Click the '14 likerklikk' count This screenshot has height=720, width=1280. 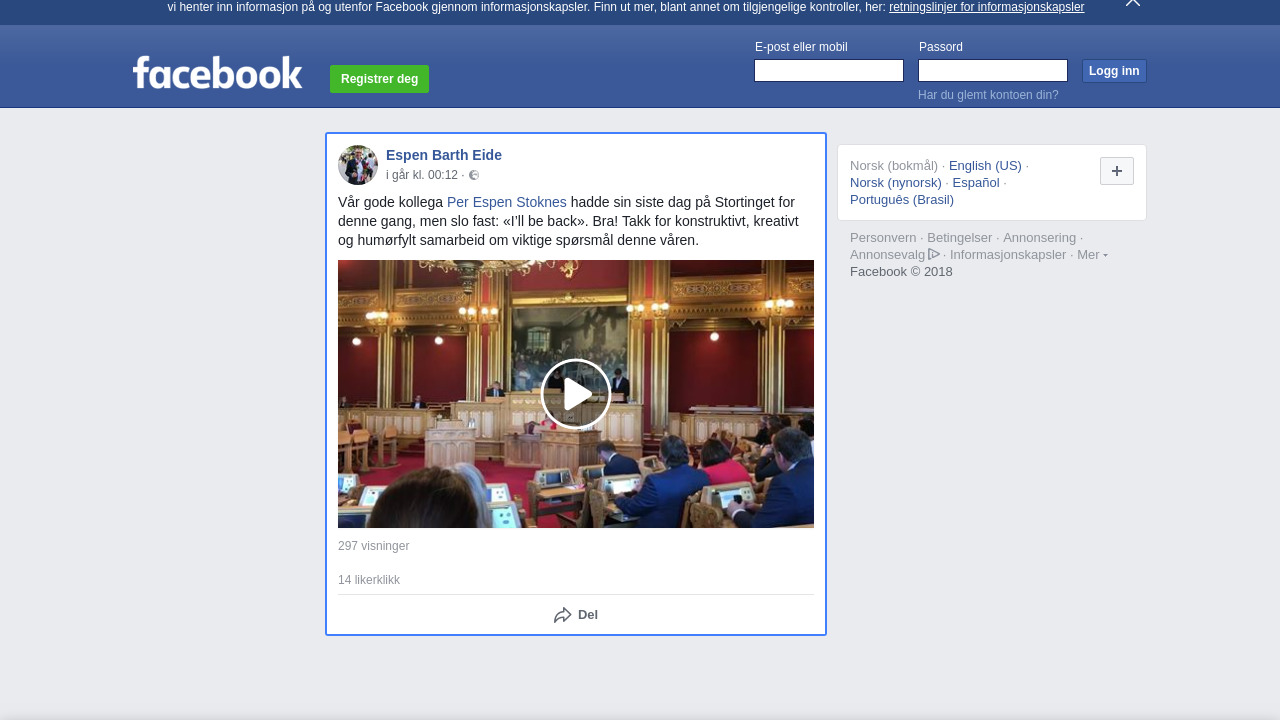[x=369, y=580]
